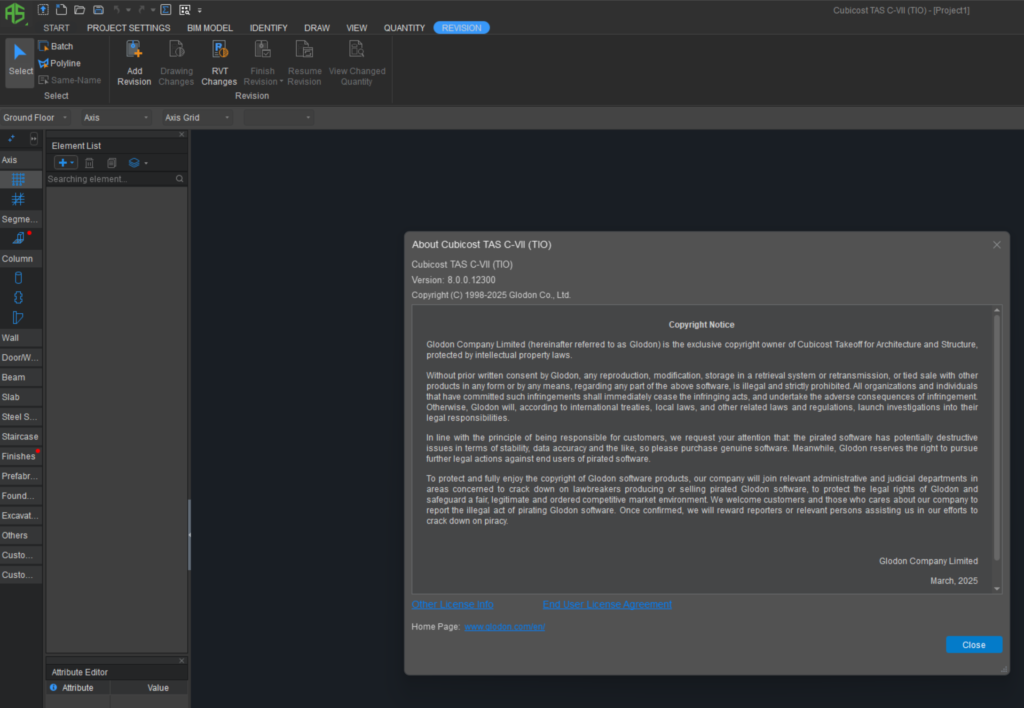Click the open folder icon in the quick access bar
1024x708 pixels.
point(79,9)
